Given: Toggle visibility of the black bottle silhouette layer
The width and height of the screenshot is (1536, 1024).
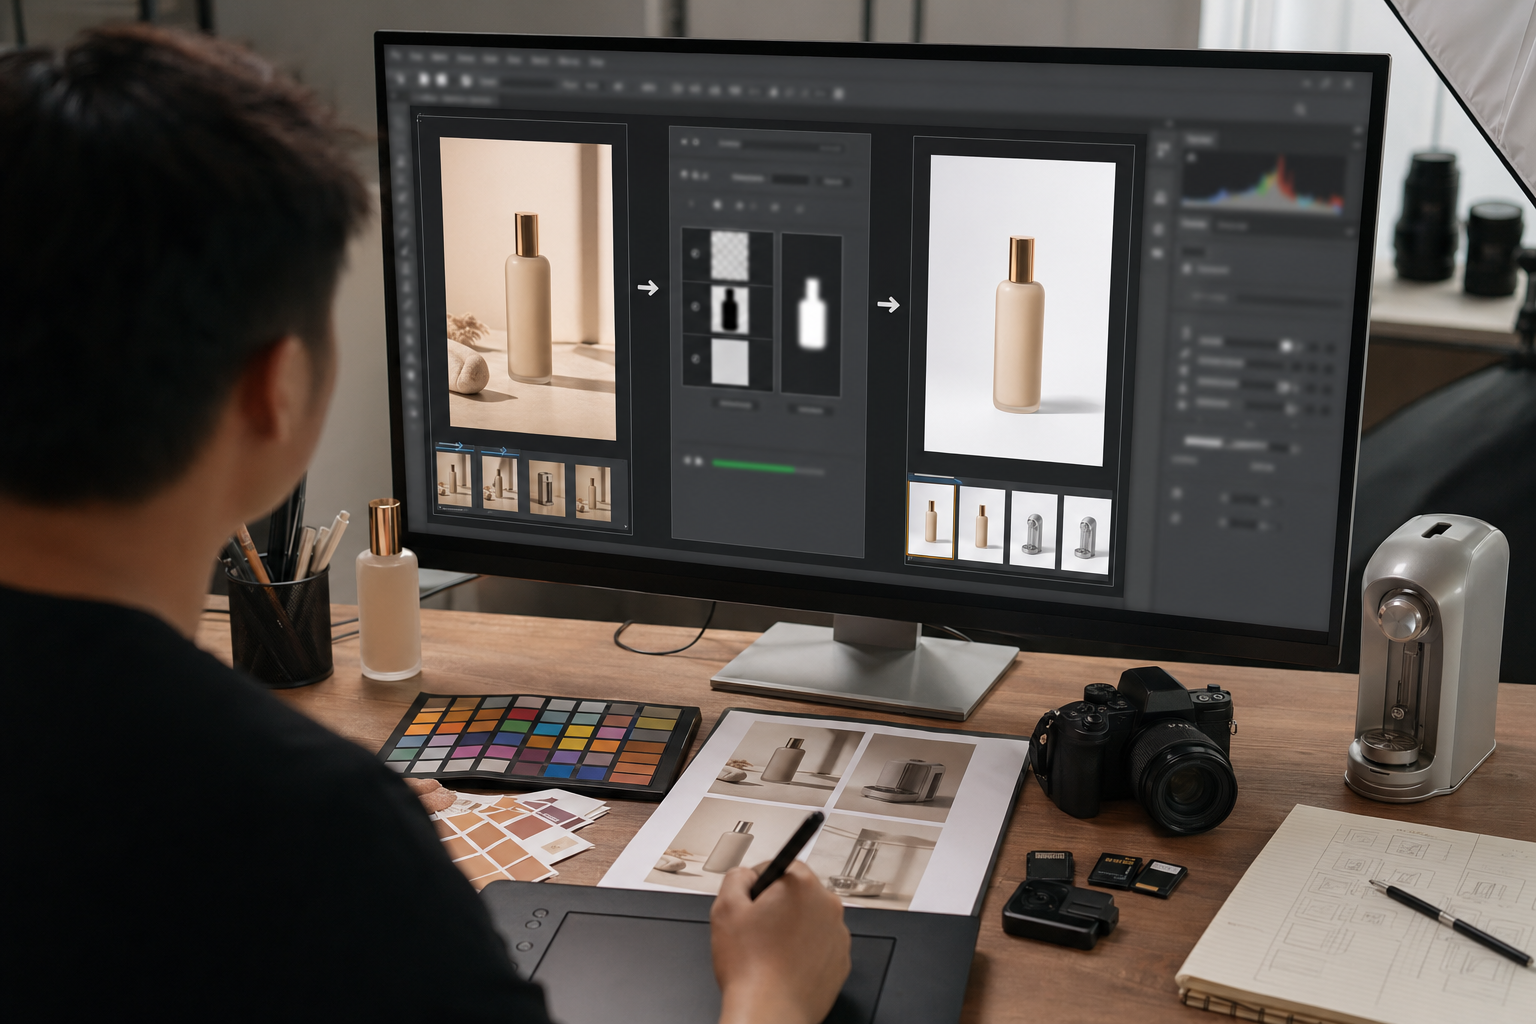Looking at the screenshot, I should coord(697,303).
